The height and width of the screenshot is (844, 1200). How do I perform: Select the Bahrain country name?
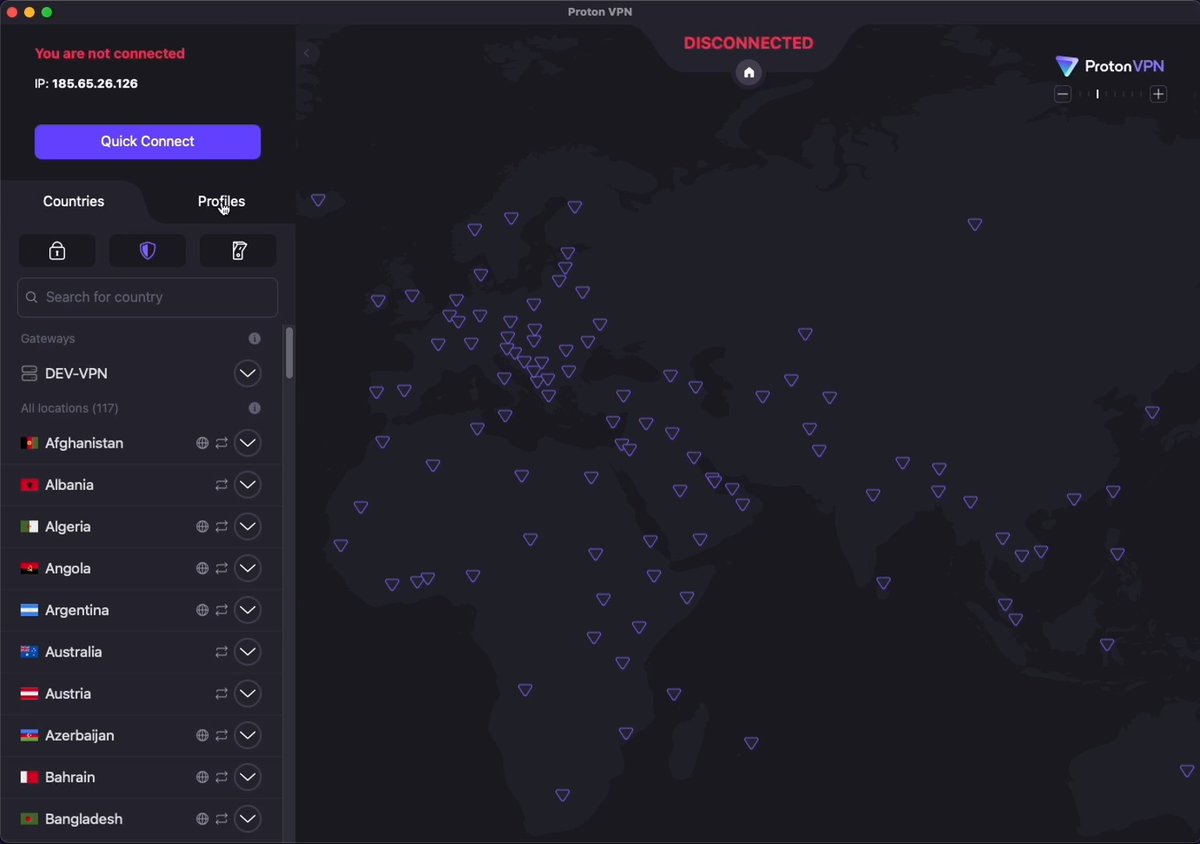70,777
